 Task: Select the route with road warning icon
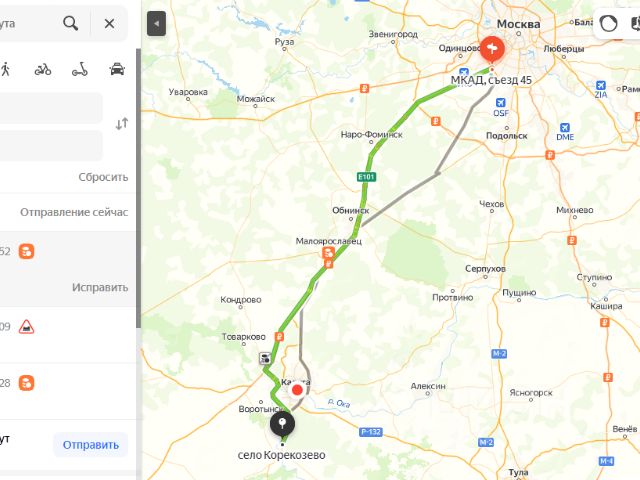coord(68,335)
